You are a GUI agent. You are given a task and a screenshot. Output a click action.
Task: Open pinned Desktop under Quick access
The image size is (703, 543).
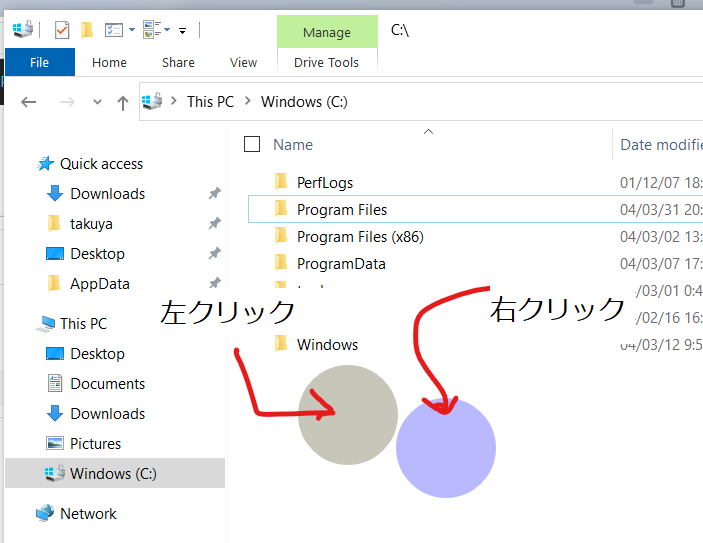(x=97, y=254)
